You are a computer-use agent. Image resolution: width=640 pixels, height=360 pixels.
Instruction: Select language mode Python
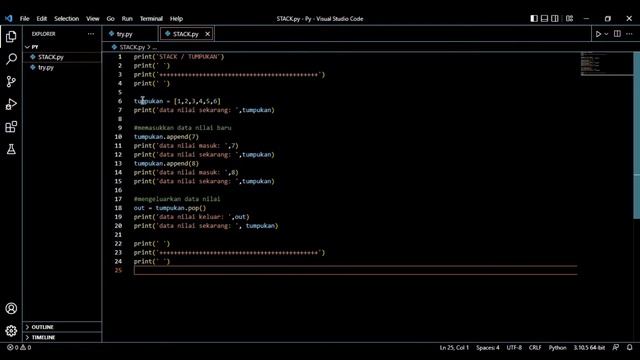tap(557, 348)
